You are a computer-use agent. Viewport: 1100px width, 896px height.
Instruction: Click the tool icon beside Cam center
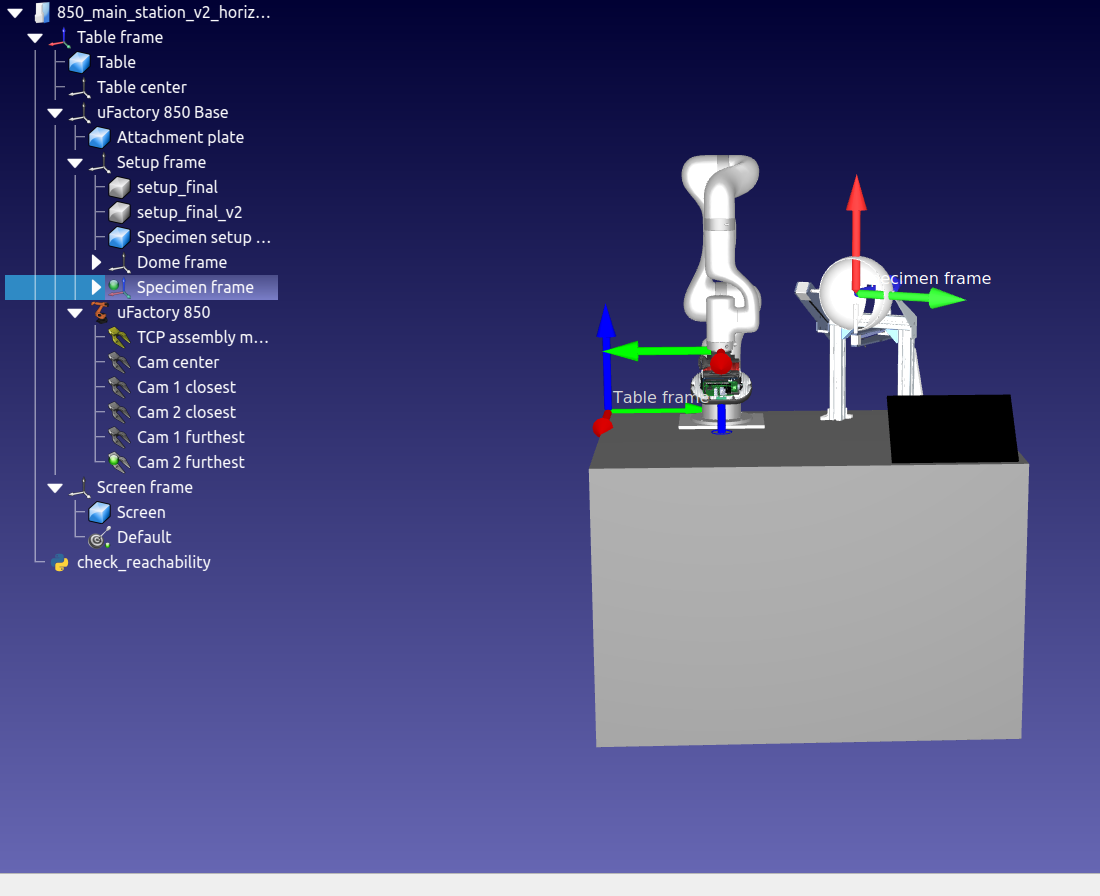119,363
